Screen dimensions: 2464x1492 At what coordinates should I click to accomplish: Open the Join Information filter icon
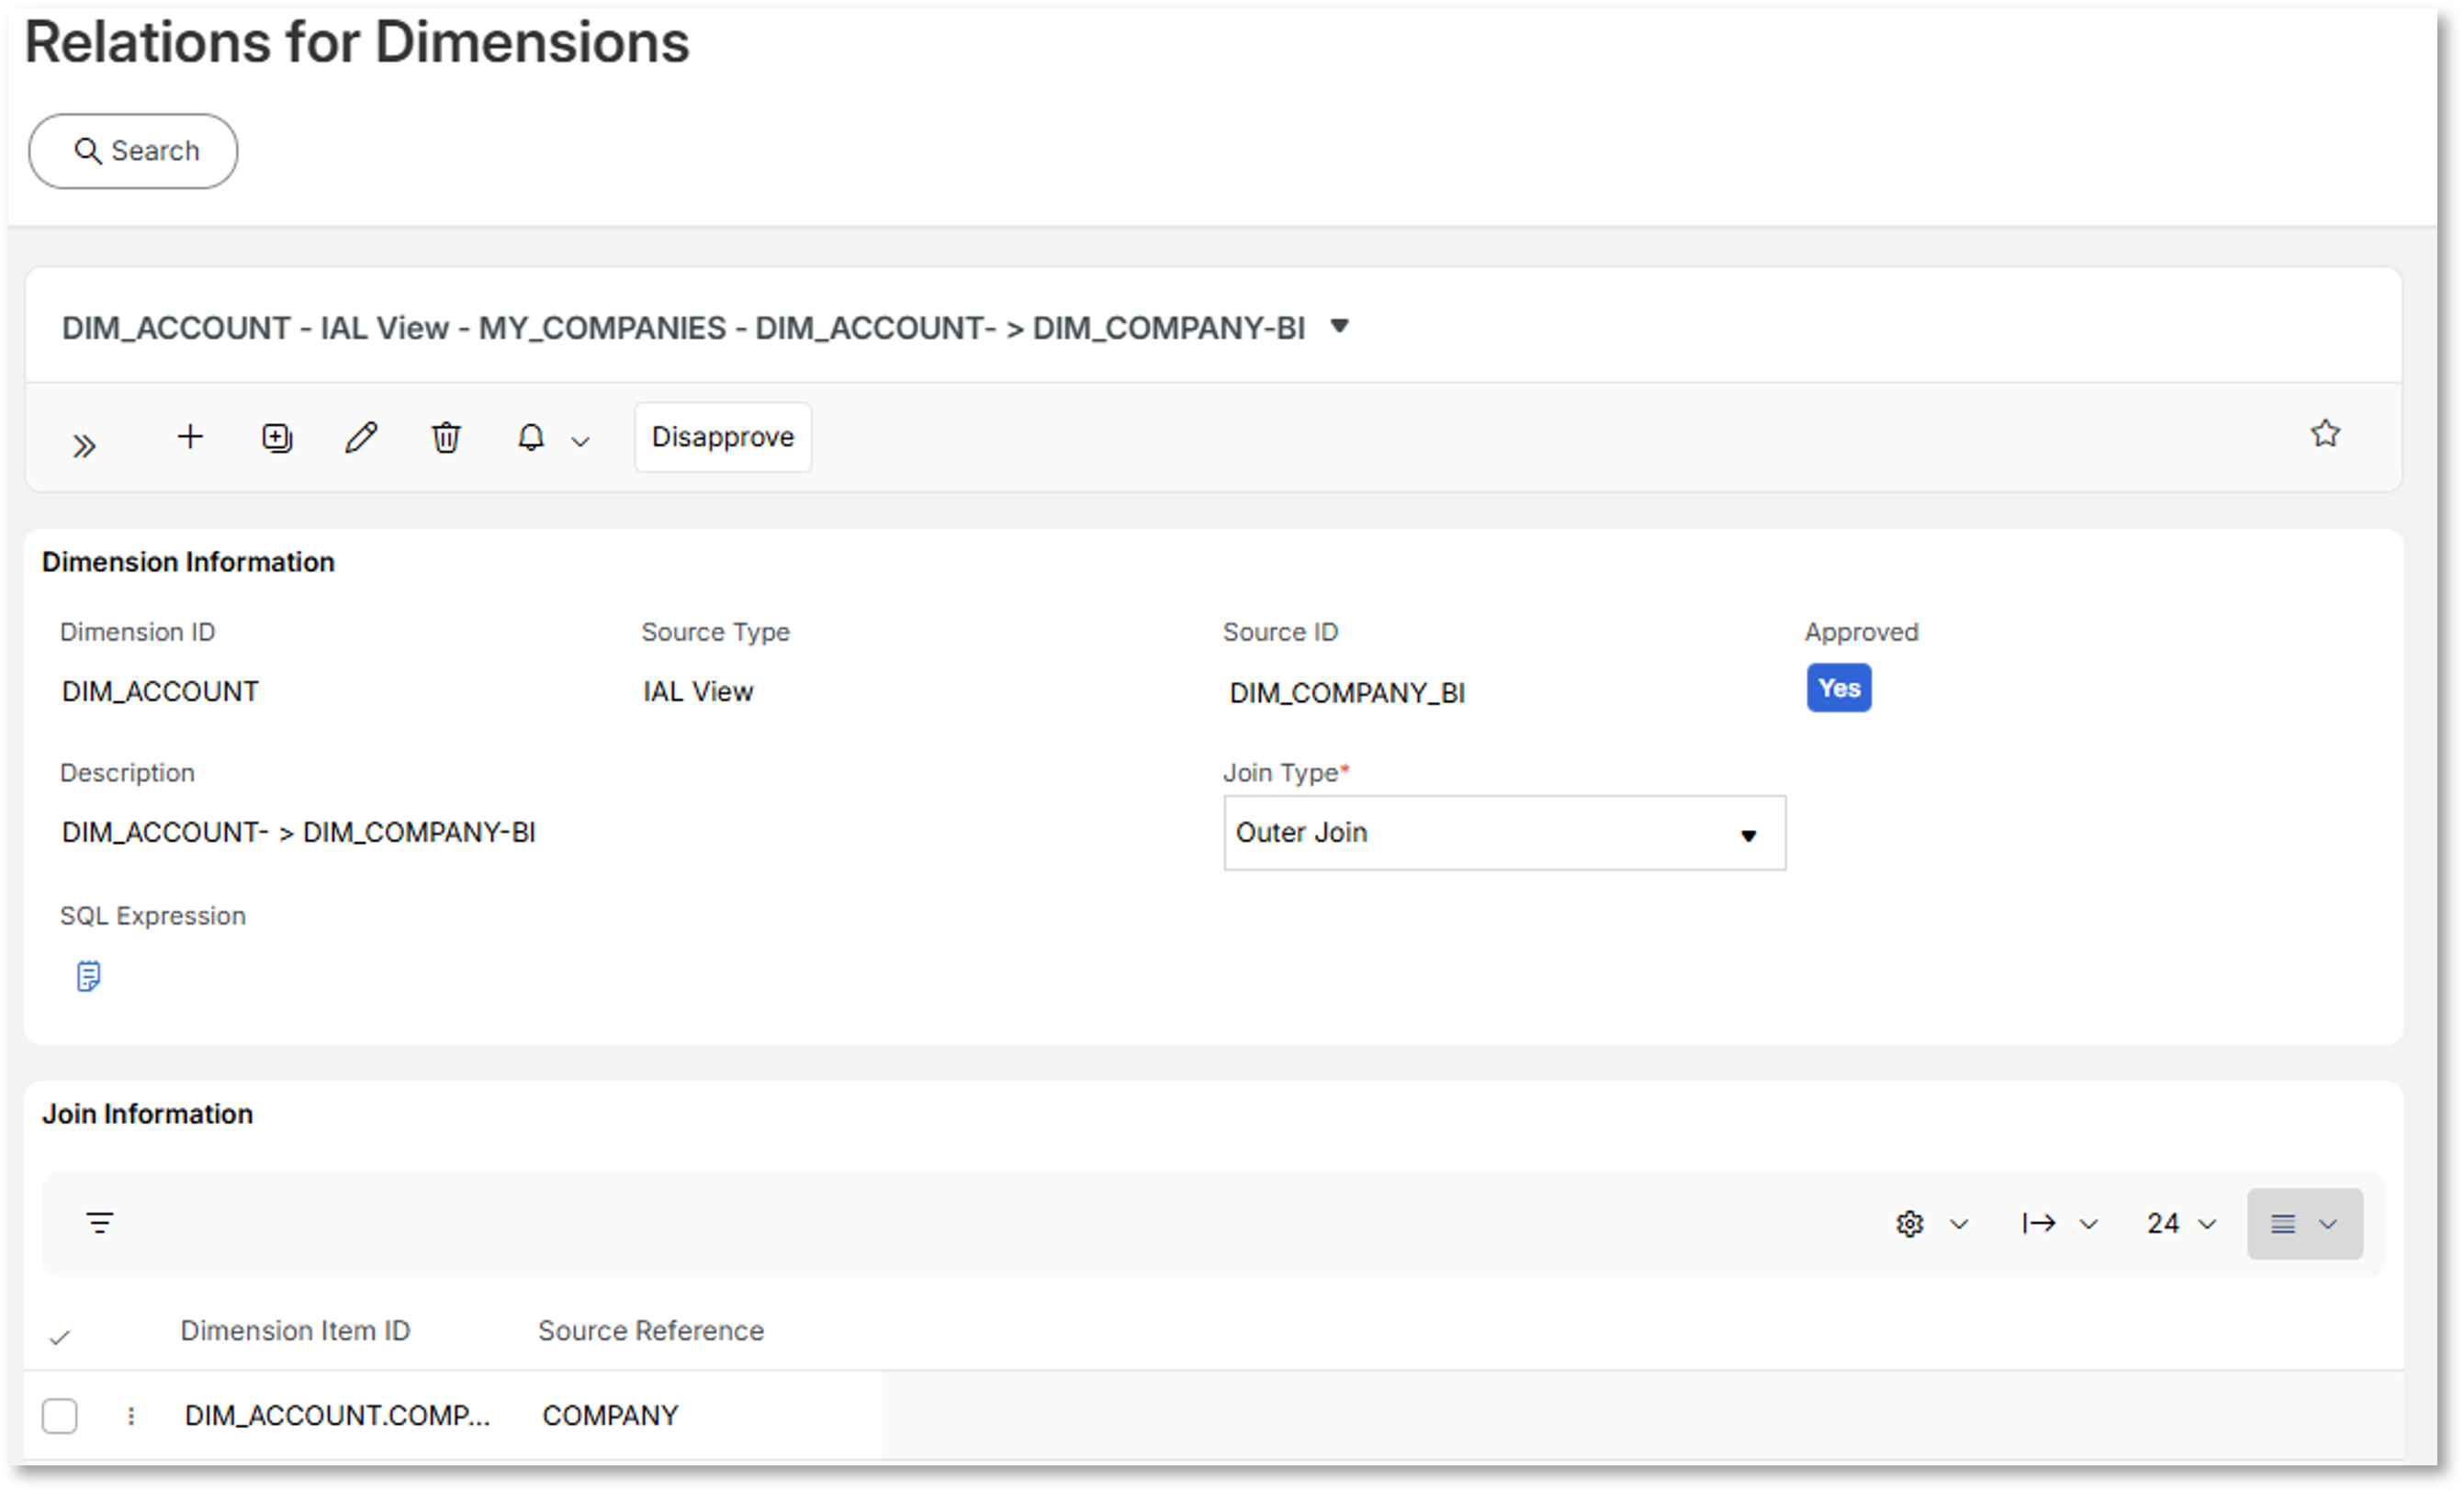100,1223
